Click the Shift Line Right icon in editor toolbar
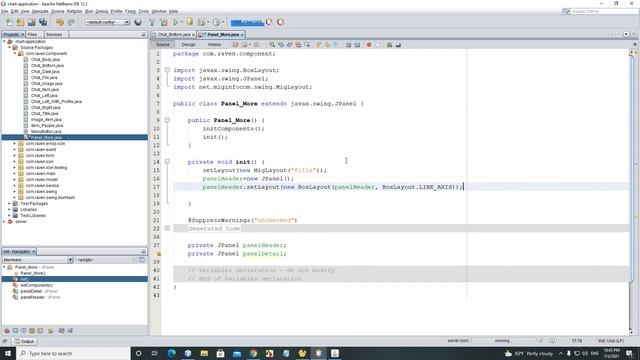Viewport: 640px width, 360px height. point(357,44)
